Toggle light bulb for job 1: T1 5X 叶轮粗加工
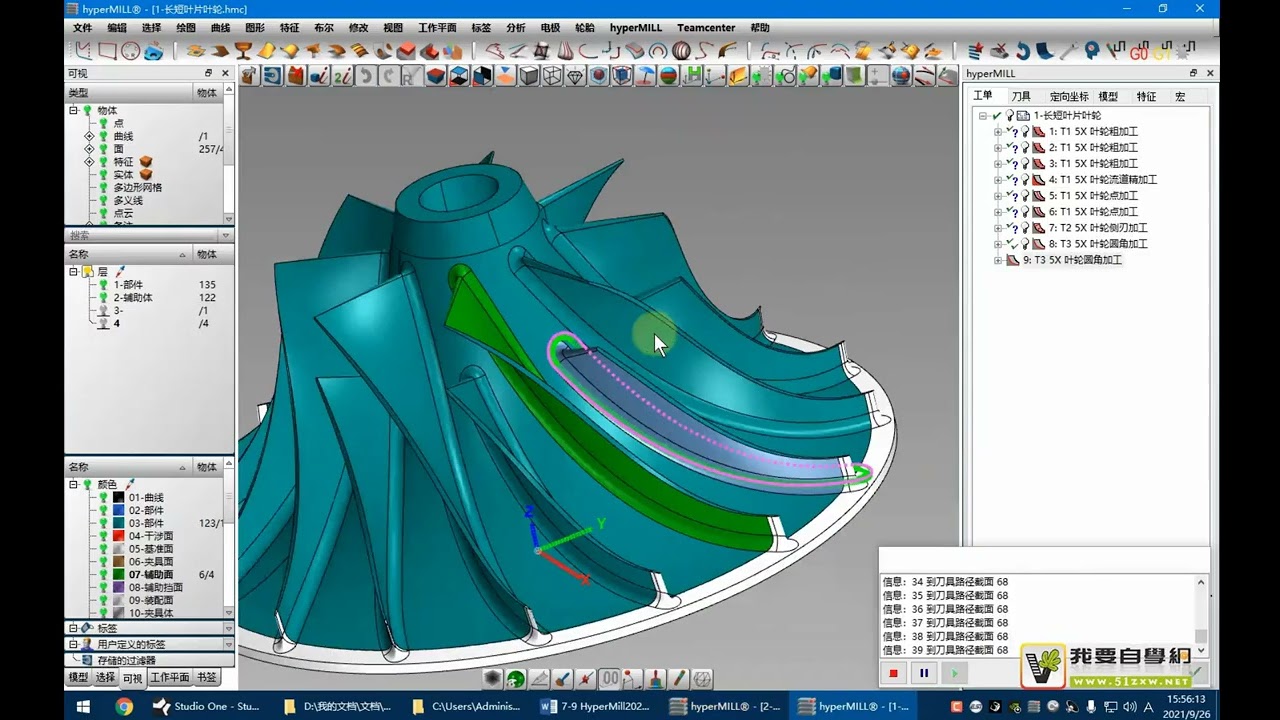1280x720 pixels. coord(1025,132)
